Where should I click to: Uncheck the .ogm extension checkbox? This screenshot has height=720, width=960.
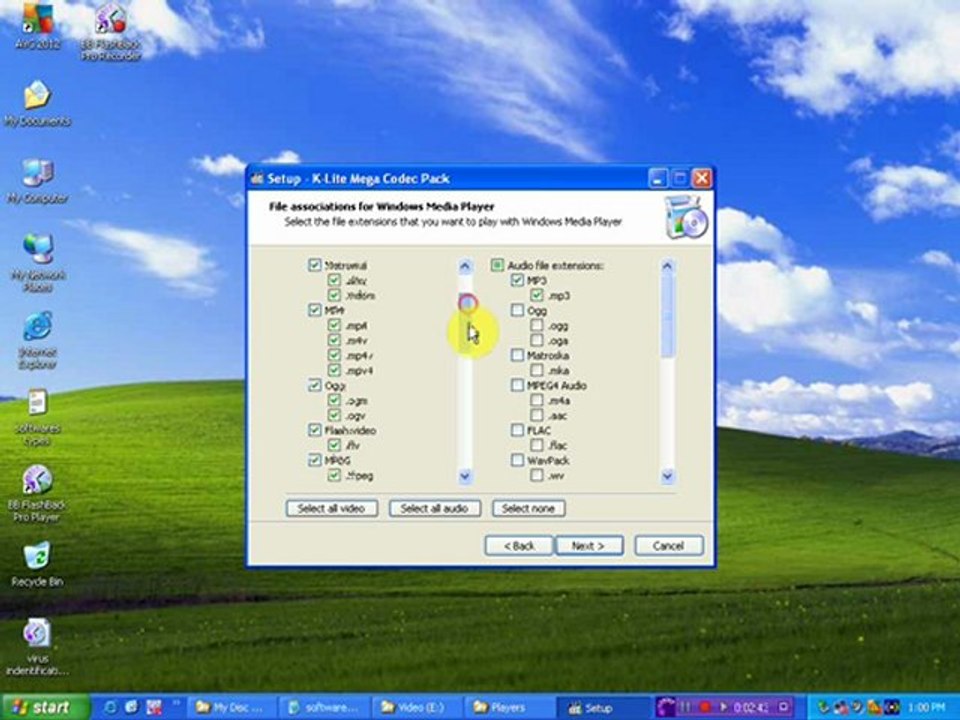pyautogui.click(x=334, y=400)
